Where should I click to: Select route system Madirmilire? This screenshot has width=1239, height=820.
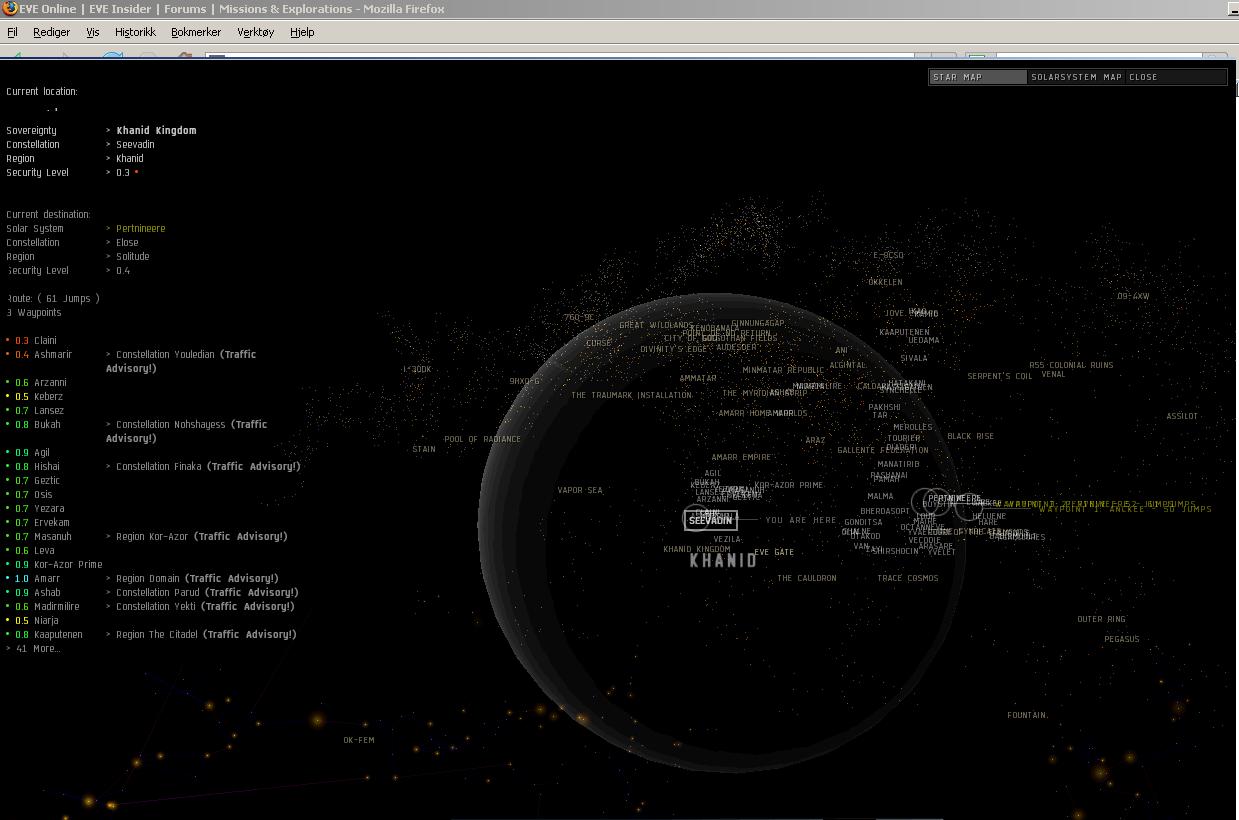click(x=57, y=606)
